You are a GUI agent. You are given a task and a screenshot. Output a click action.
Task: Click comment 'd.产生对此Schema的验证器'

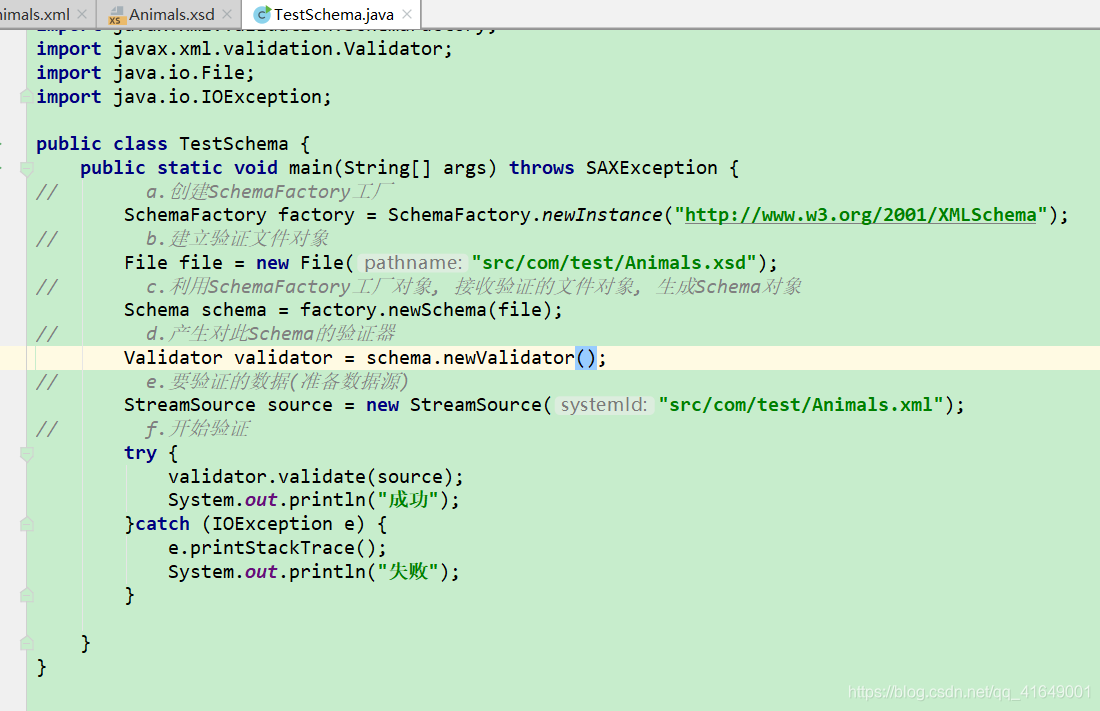(x=271, y=333)
